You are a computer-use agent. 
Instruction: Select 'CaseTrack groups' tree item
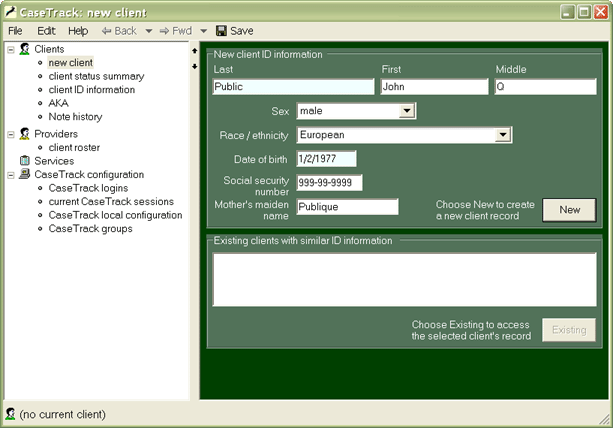[x=90, y=229]
